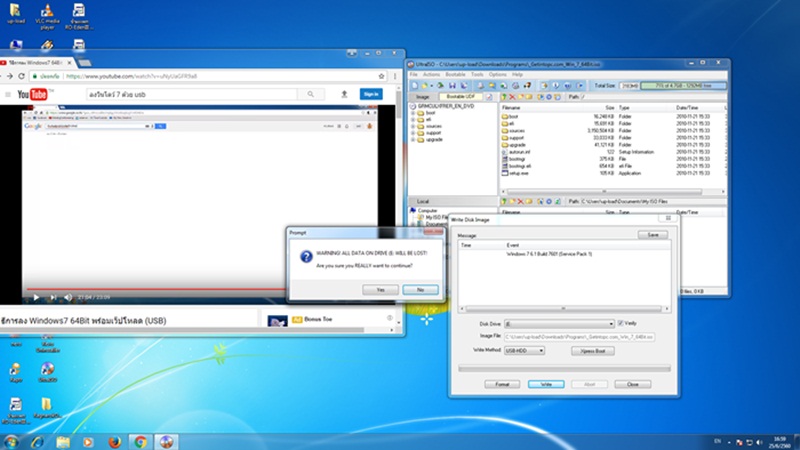Open Windows Explorer folder in taskbar

click(x=63, y=442)
